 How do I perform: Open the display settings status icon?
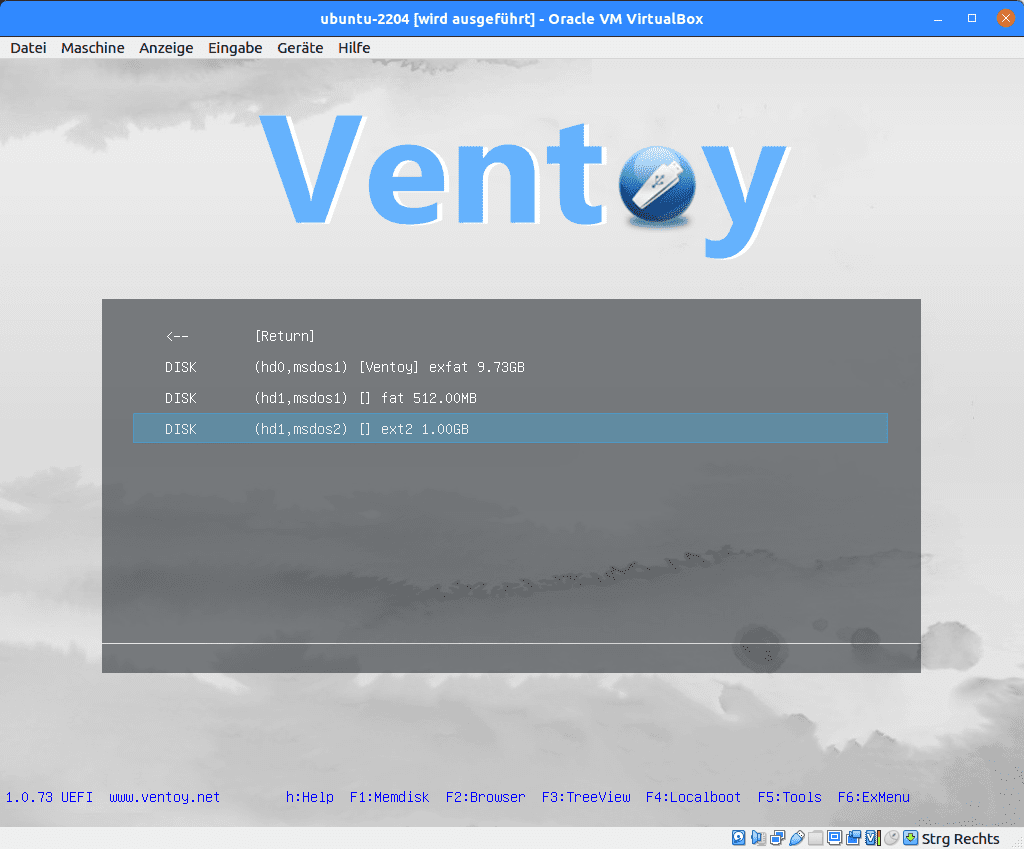(835, 838)
